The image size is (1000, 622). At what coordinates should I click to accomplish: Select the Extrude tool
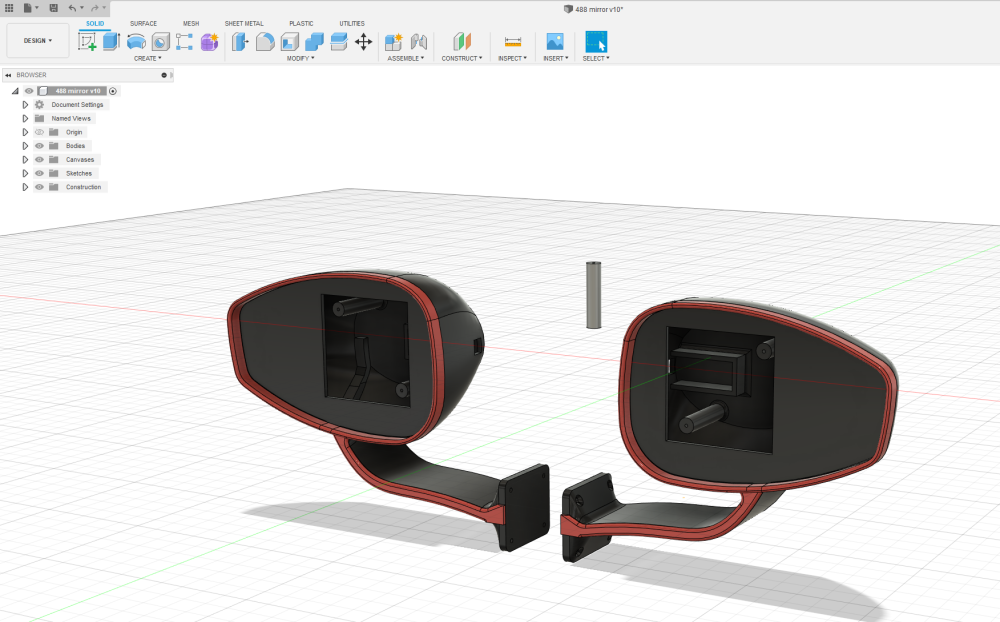[111, 42]
